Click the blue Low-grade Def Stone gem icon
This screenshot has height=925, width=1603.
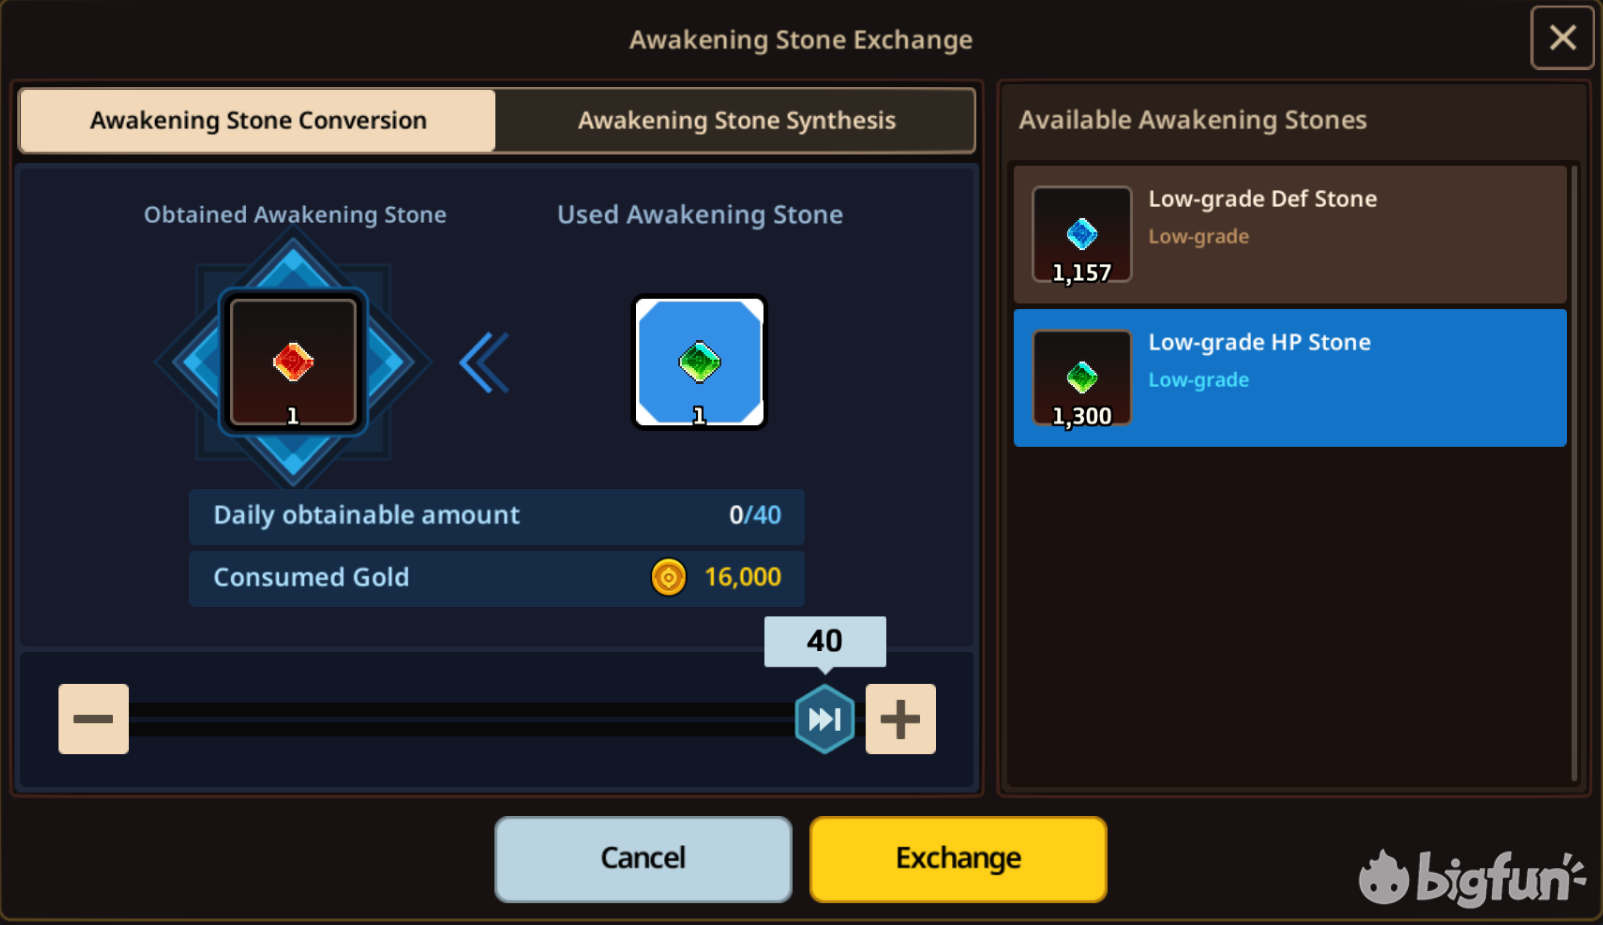(1082, 234)
